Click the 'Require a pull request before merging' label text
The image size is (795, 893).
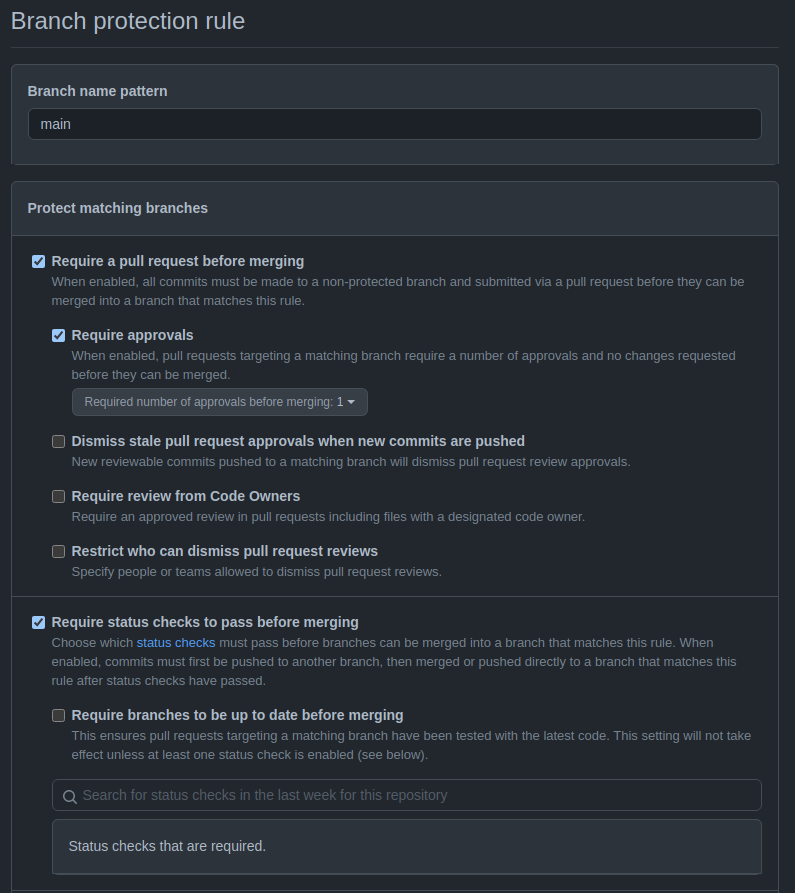tap(178, 261)
